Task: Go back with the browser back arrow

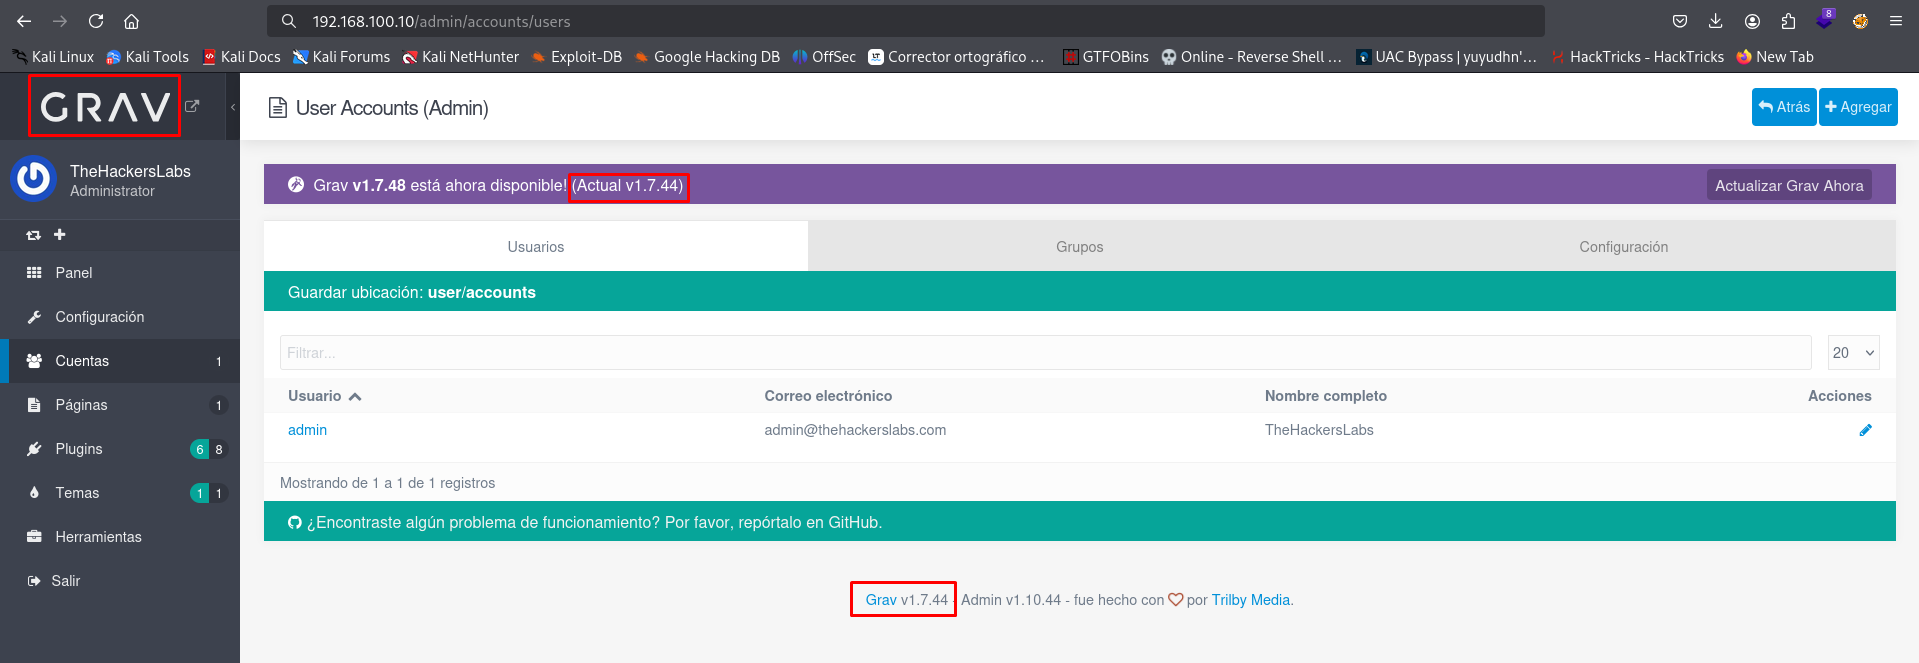Action: tap(24, 21)
